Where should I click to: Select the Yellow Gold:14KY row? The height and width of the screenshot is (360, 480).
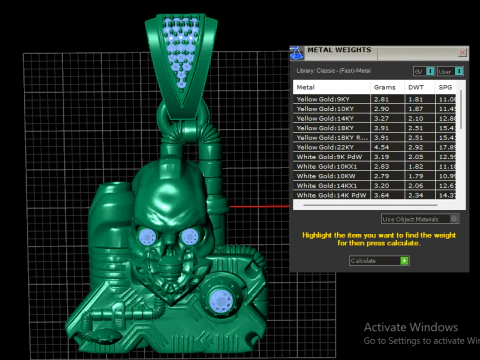click(x=375, y=118)
